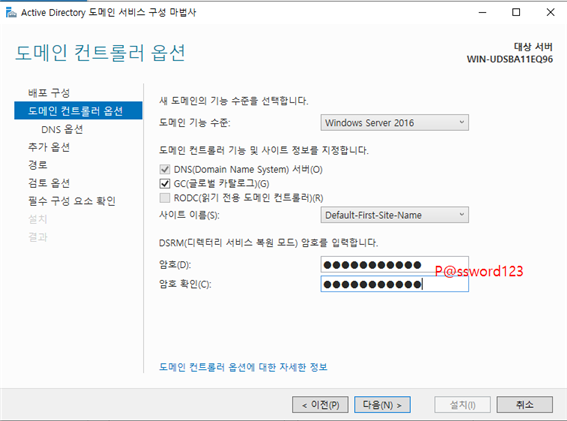Screen dimensions: 567x421
Task: Click the 도메인 컨트롤러 옵션 page heading
Action: pos(100,53)
